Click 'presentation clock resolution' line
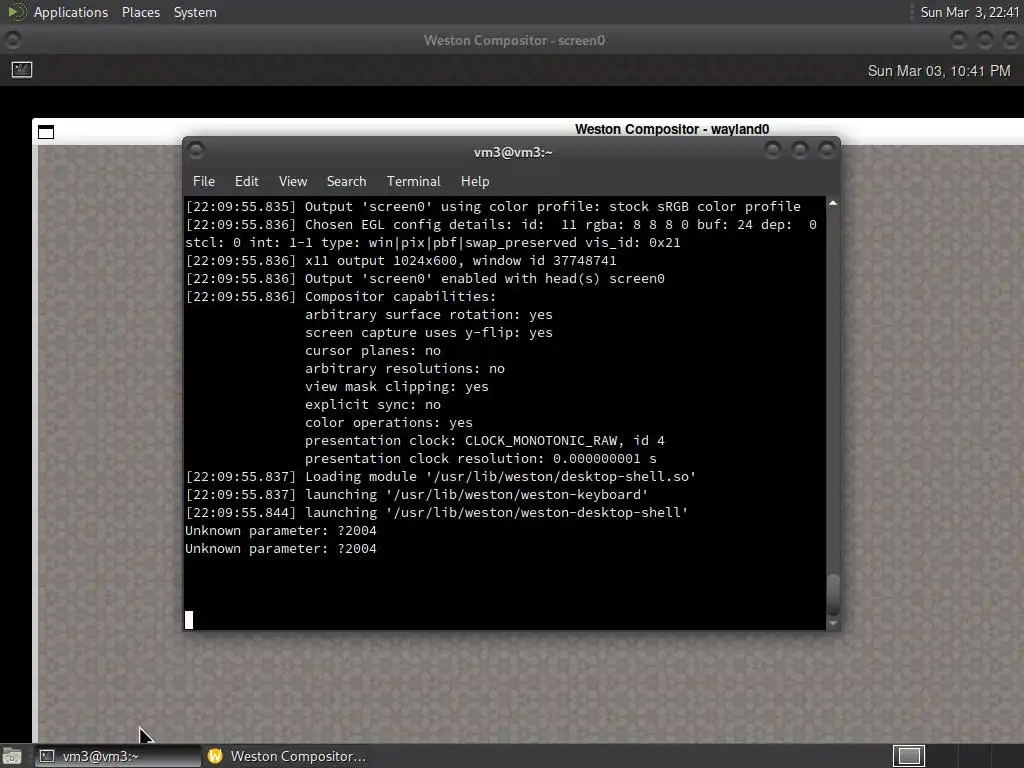 coord(481,458)
